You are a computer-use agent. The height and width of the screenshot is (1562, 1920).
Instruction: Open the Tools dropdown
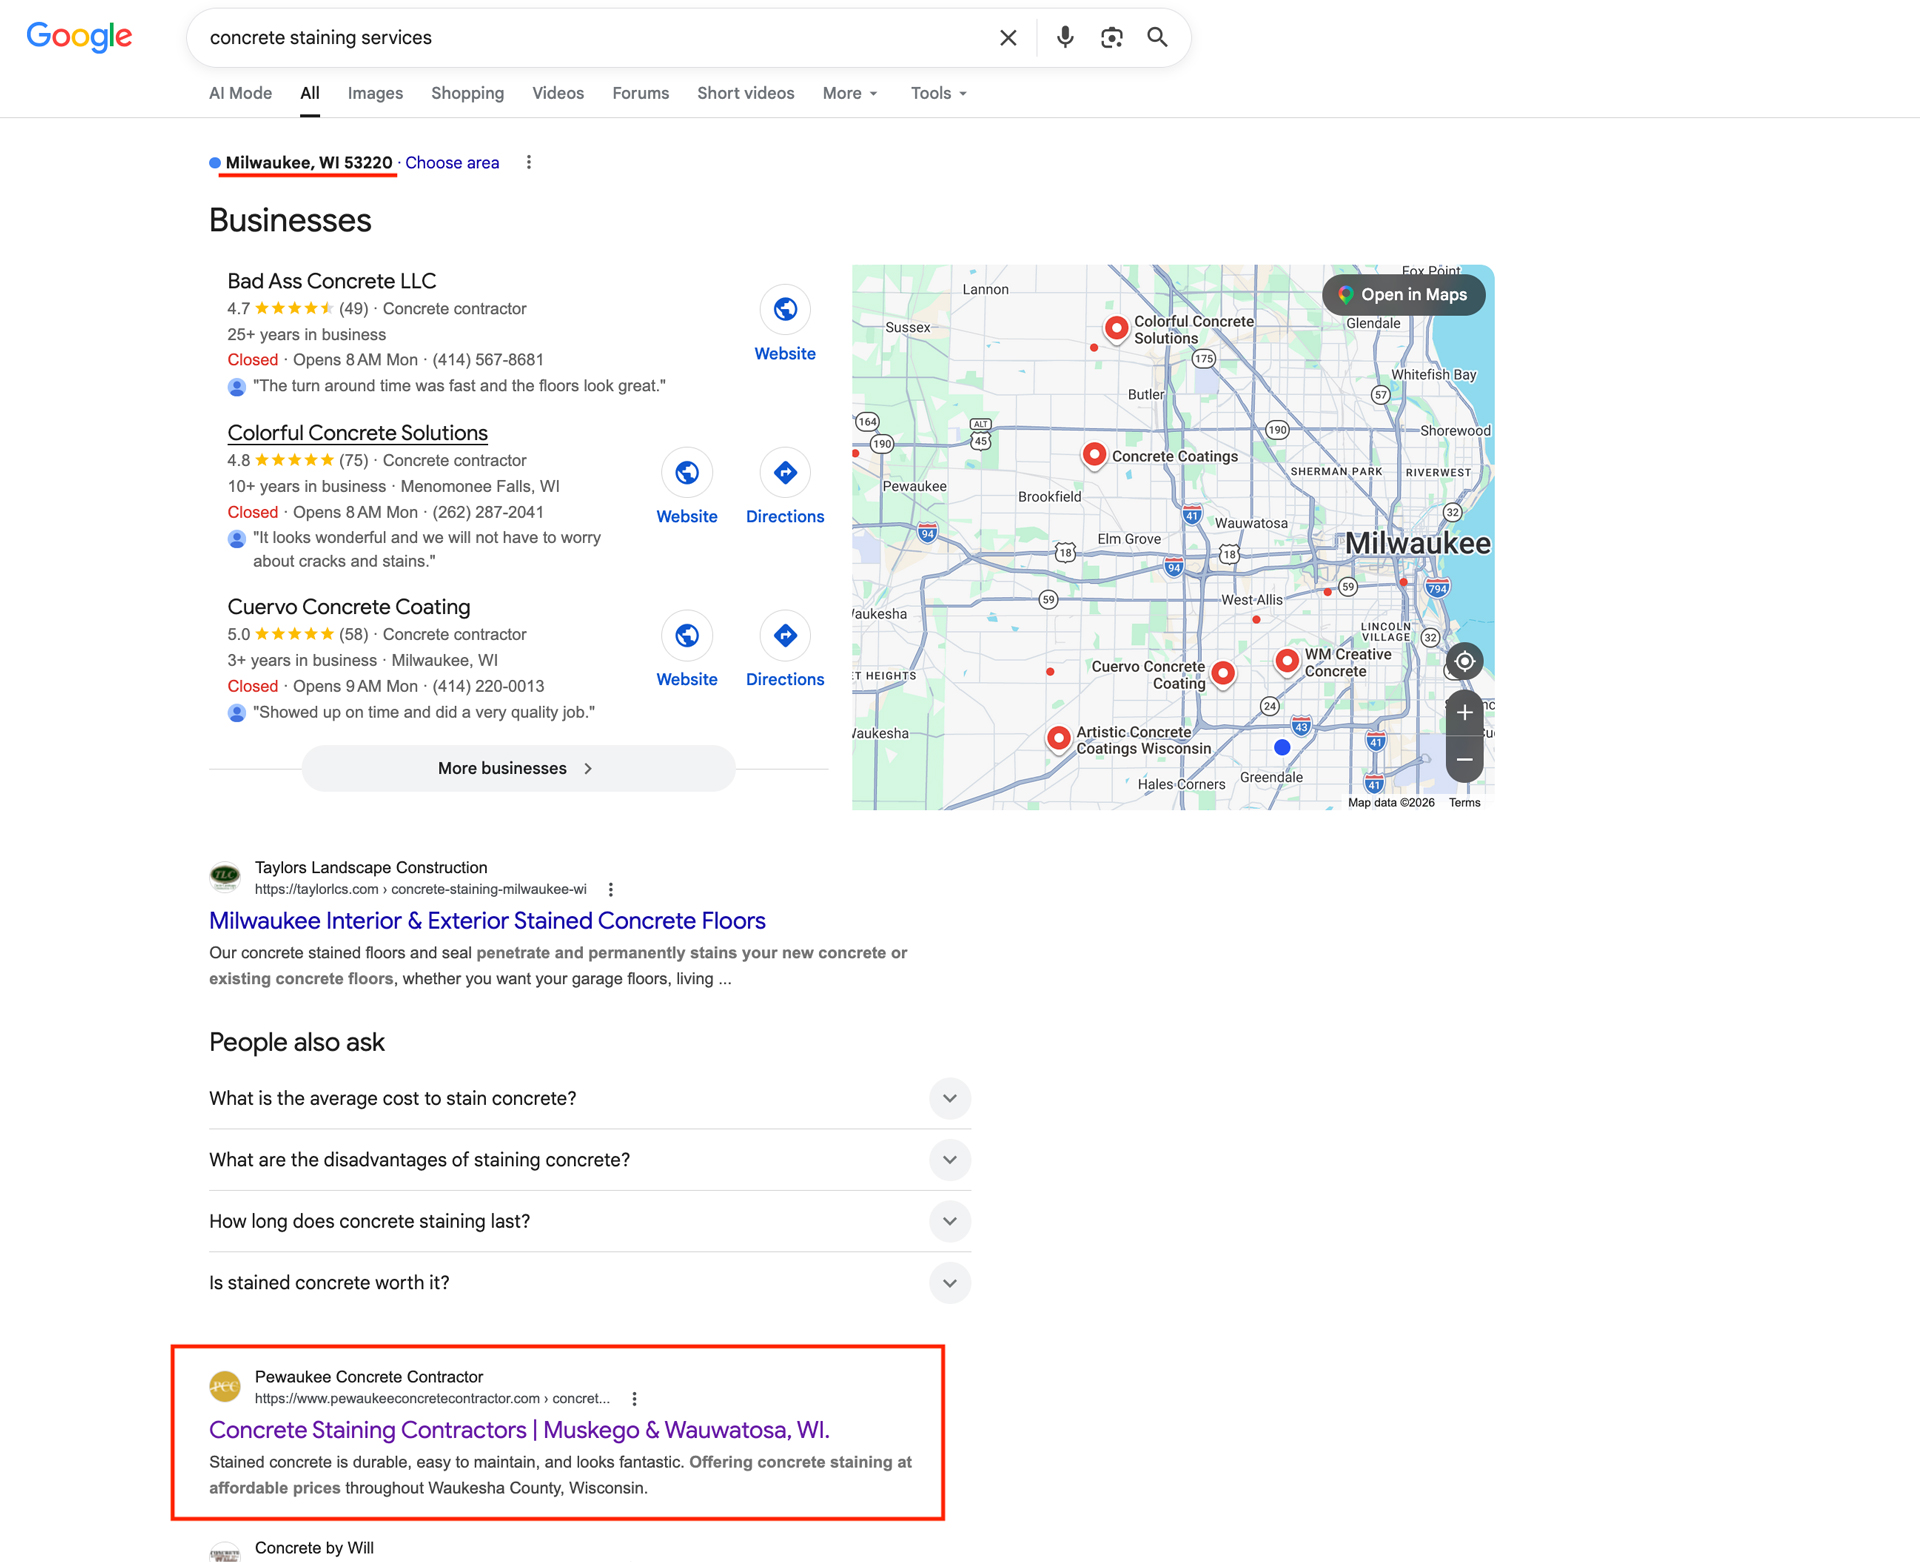coord(938,93)
